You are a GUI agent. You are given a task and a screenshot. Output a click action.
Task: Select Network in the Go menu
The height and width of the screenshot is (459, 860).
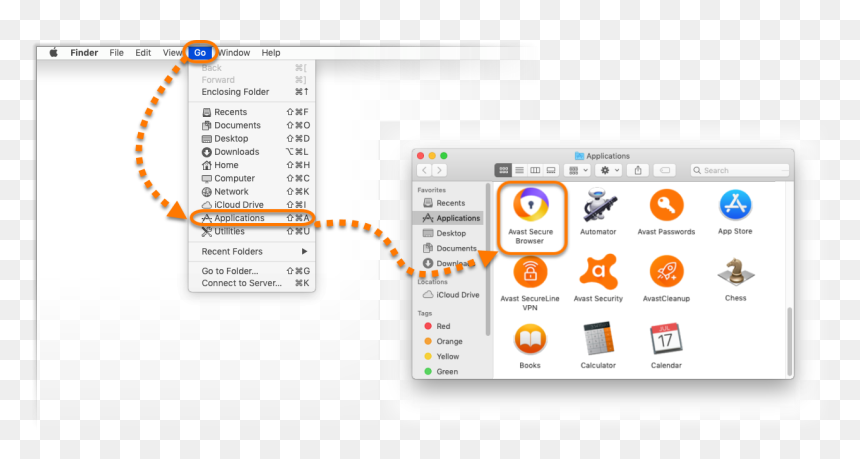pyautogui.click(x=252, y=191)
